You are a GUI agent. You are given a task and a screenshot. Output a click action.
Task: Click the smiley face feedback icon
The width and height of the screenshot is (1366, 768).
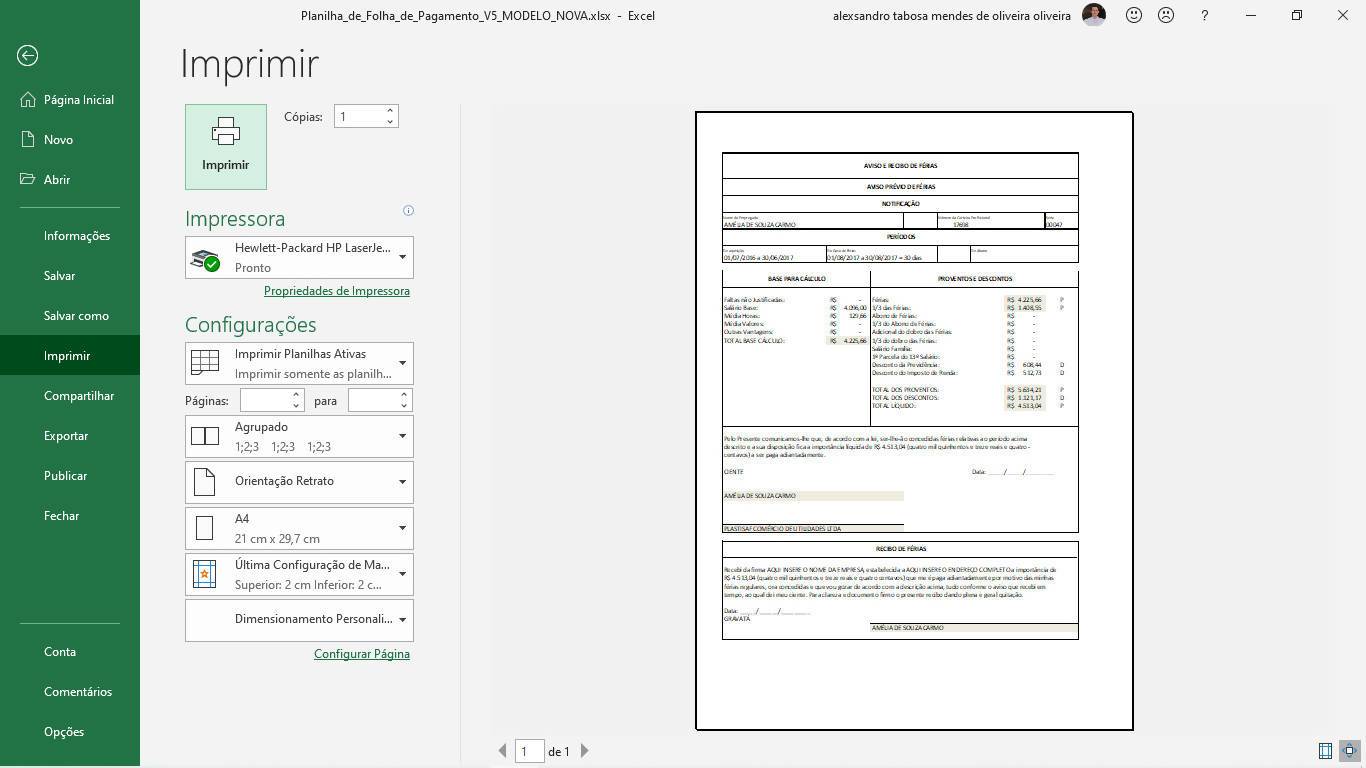1134,16
